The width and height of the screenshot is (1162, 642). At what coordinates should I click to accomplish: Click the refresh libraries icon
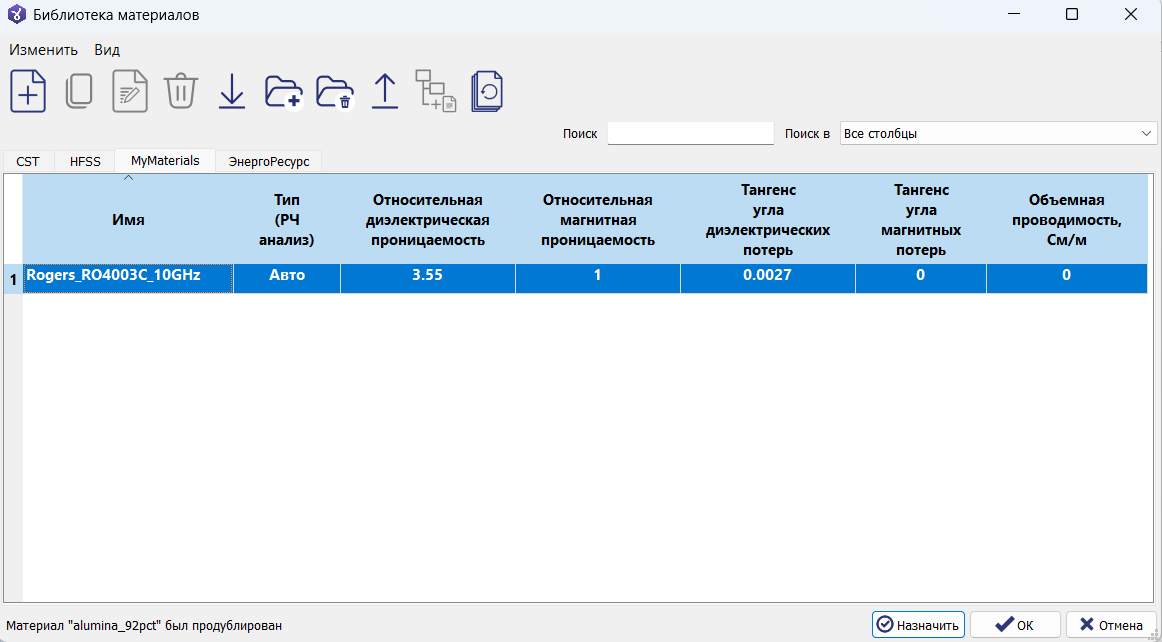pos(488,91)
